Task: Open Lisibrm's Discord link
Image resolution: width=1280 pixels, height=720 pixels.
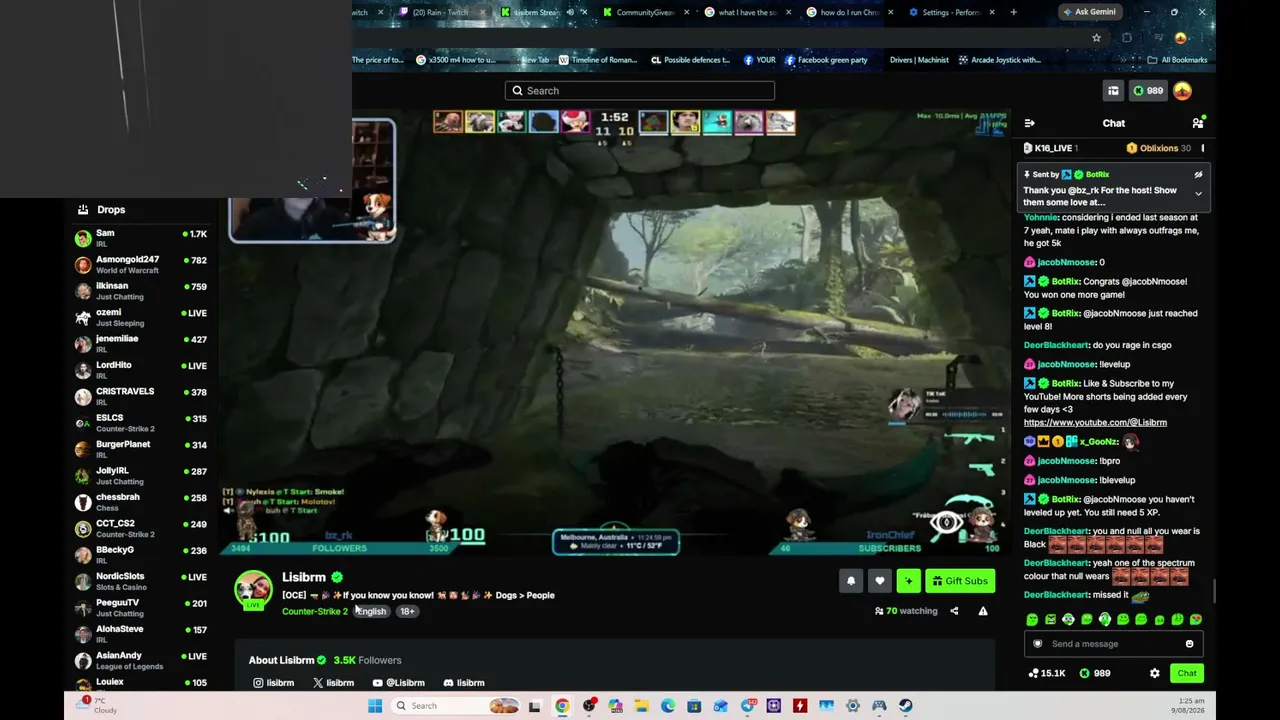Action: [464, 683]
